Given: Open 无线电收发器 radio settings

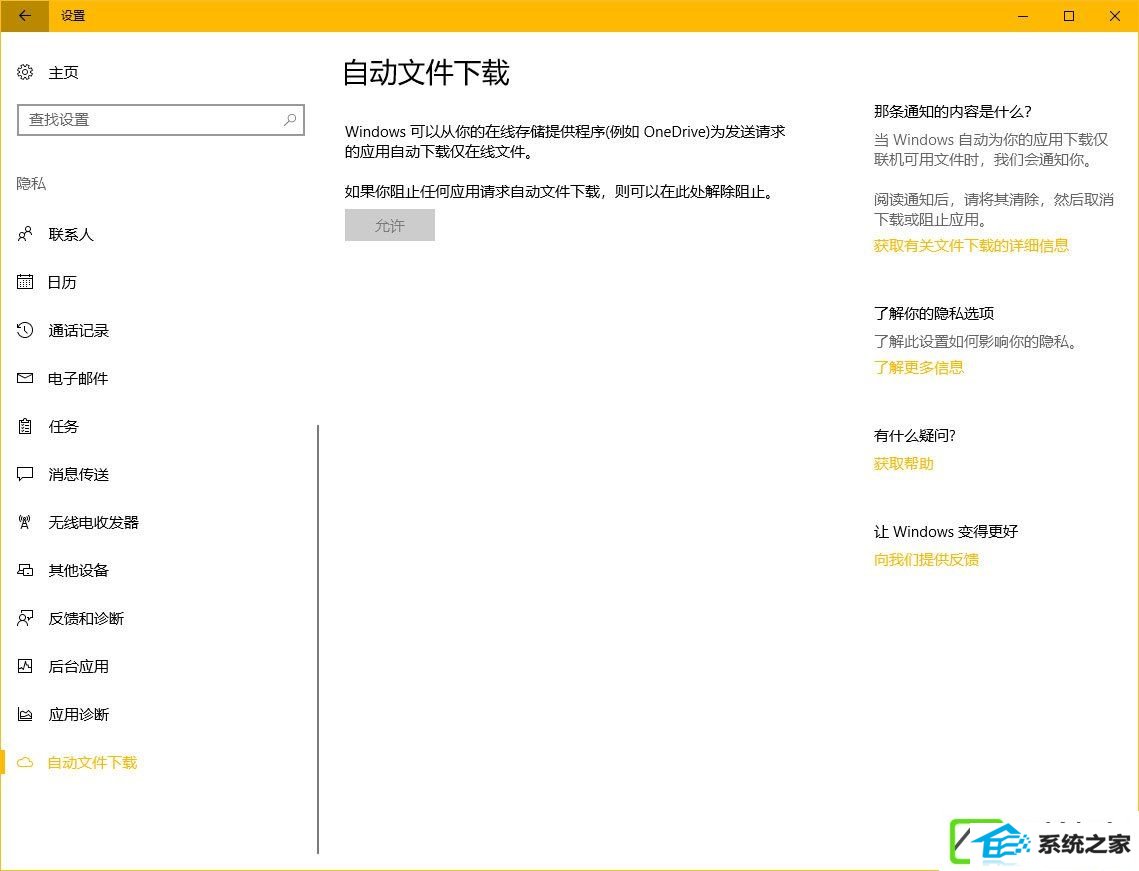Looking at the screenshot, I should [93, 522].
